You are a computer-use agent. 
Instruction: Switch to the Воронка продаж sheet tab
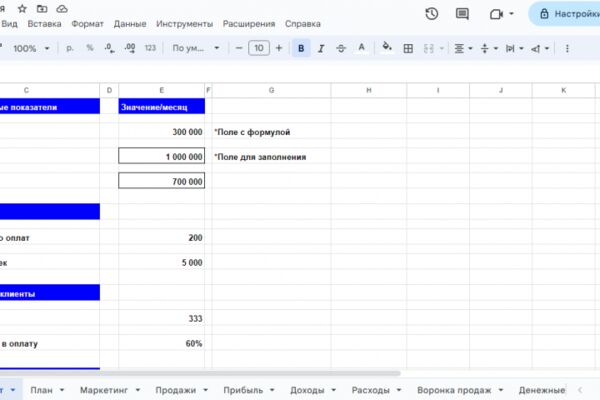pos(454,390)
